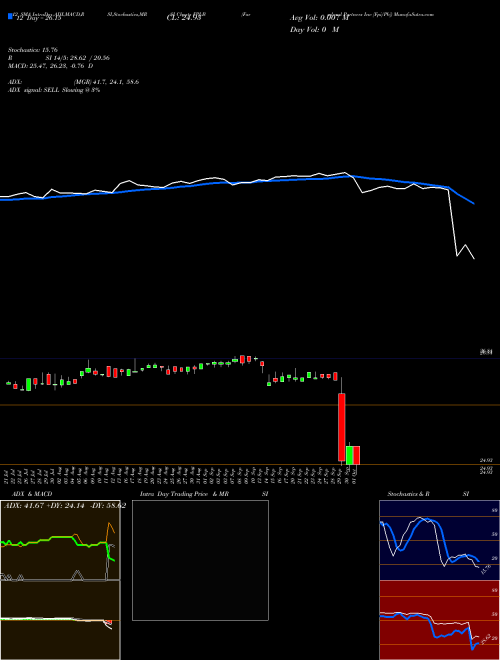This screenshot has height=660, width=500.
Task: Select the 'Day Vol: 0 M' text
Action: pos(314,29)
